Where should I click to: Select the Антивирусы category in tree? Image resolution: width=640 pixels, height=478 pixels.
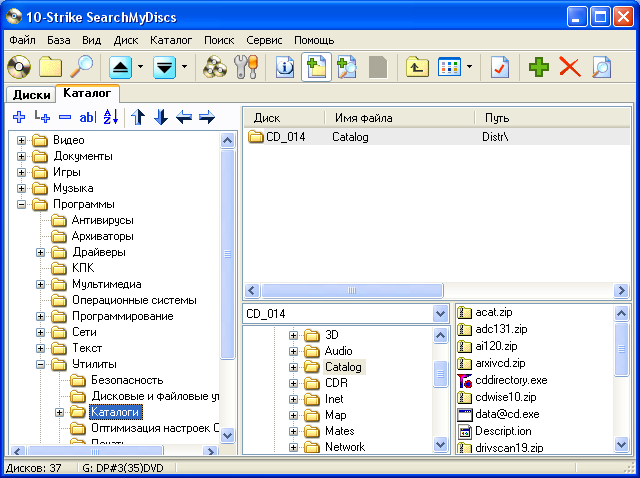(x=102, y=220)
